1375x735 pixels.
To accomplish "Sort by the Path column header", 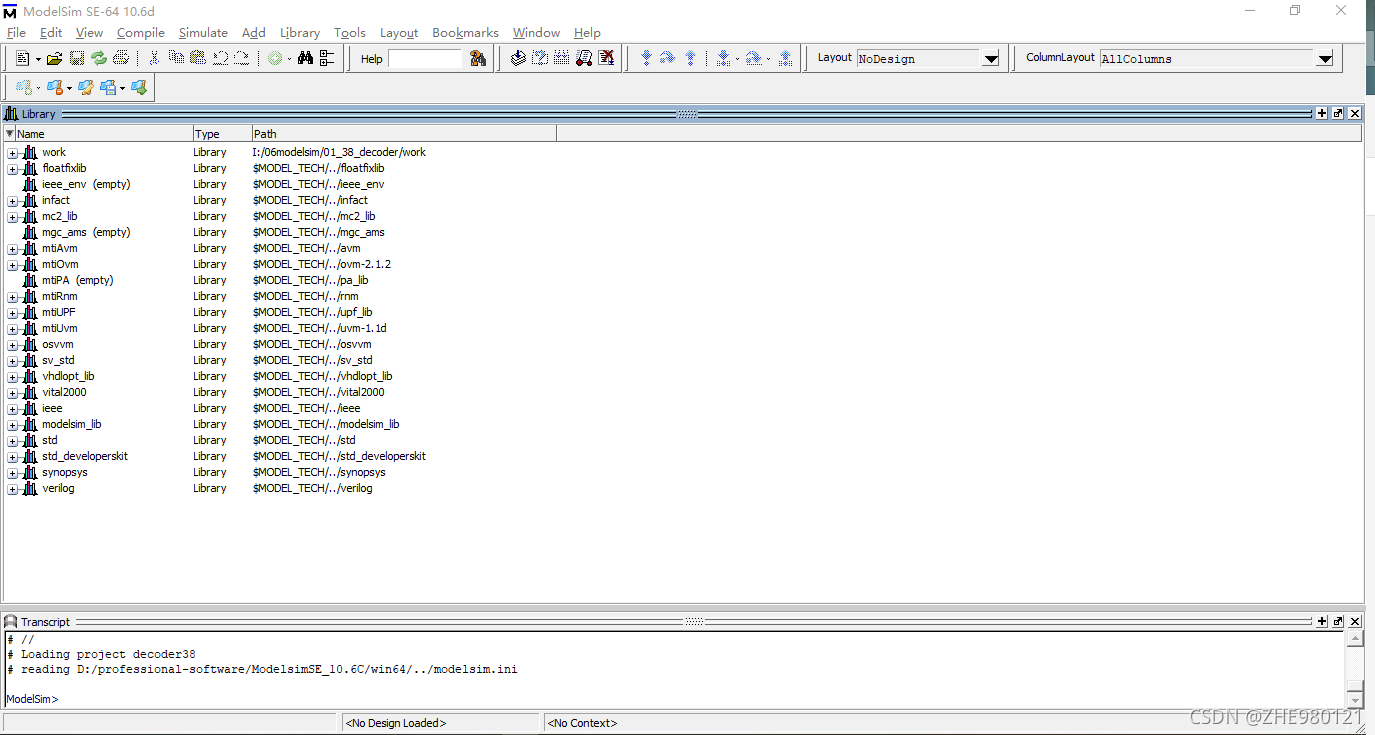I will [x=404, y=134].
